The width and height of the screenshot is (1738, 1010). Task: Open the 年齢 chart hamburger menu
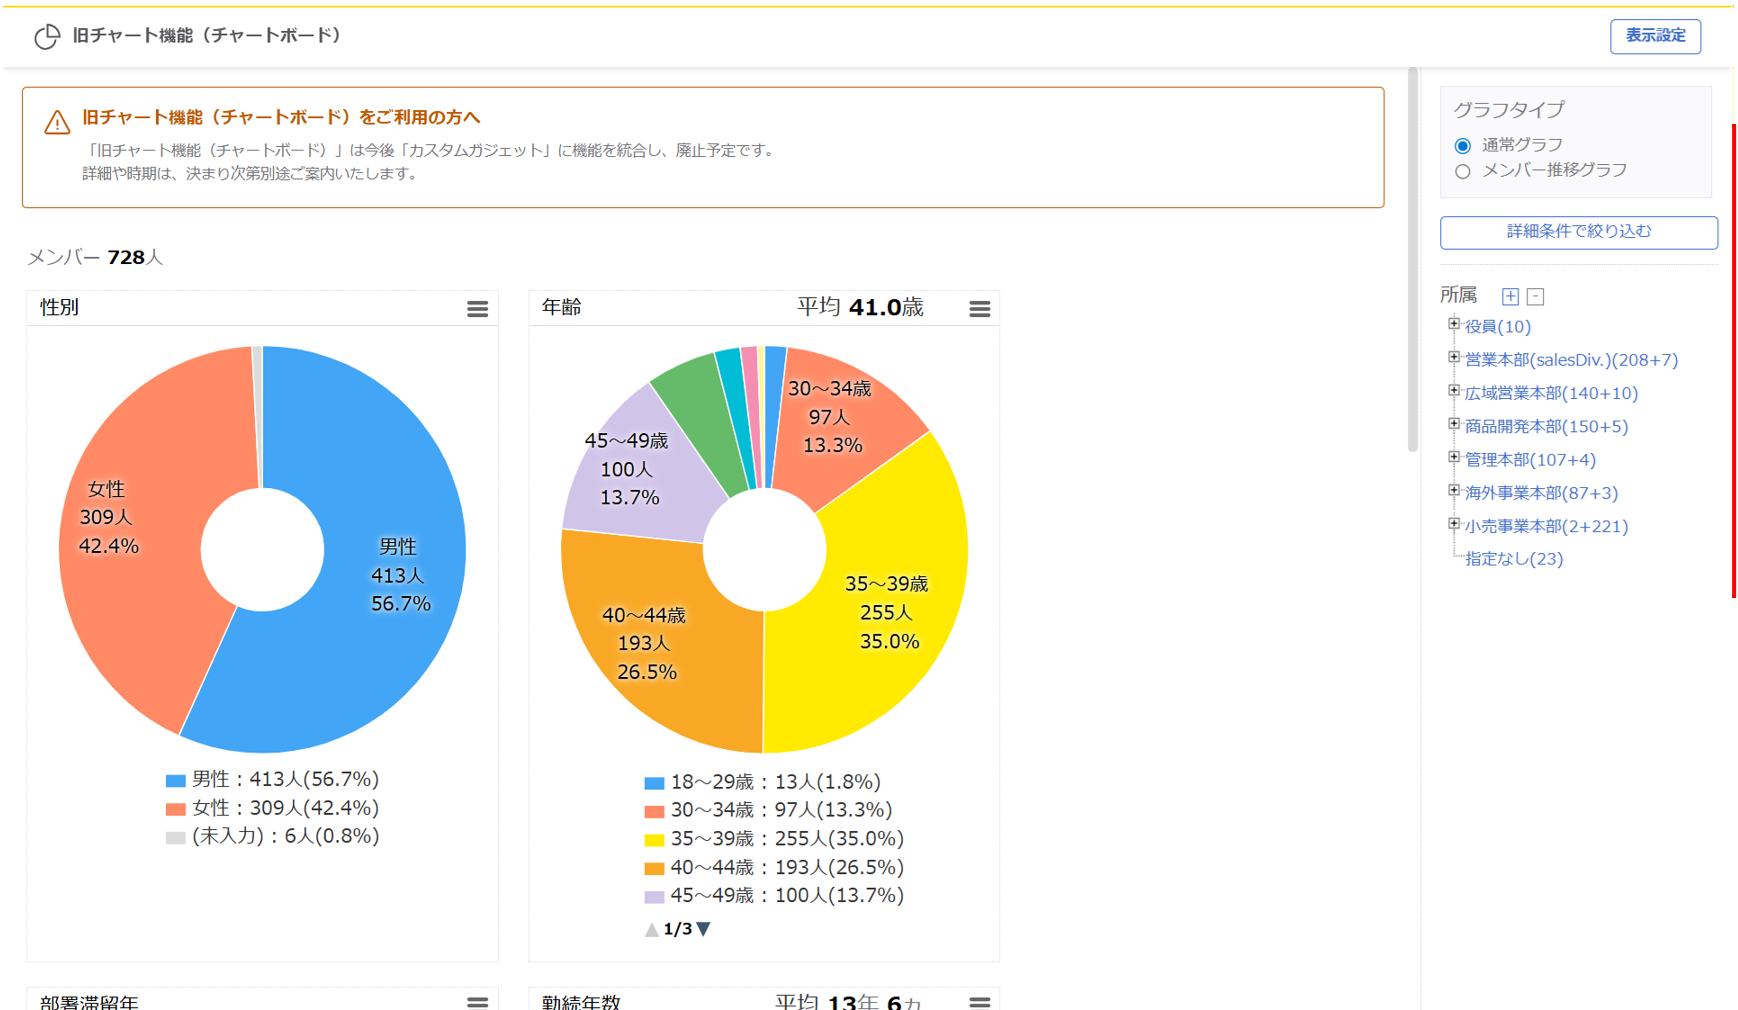(x=979, y=309)
